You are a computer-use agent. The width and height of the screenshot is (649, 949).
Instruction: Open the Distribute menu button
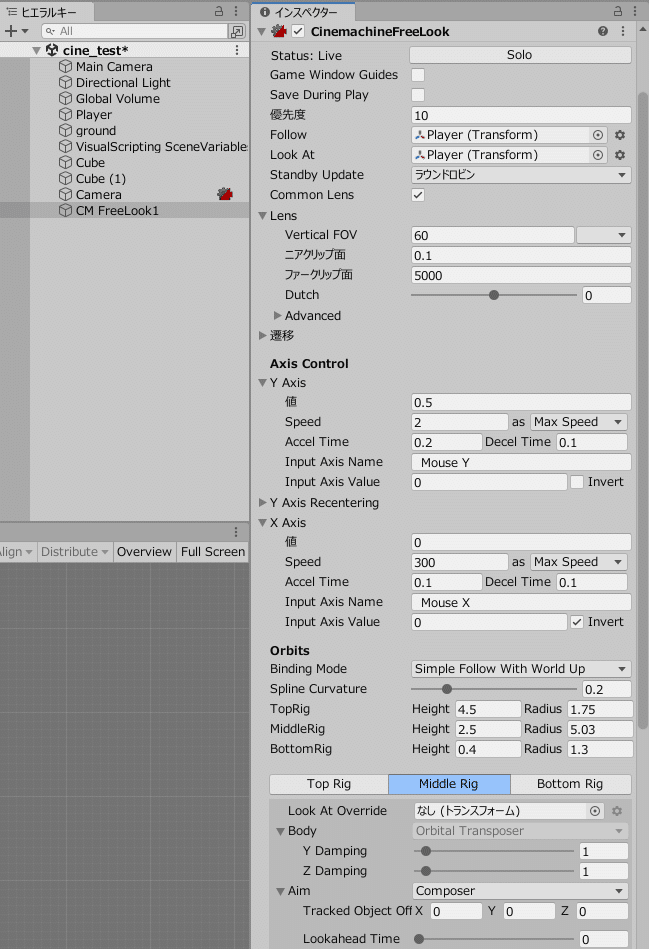(x=74, y=552)
